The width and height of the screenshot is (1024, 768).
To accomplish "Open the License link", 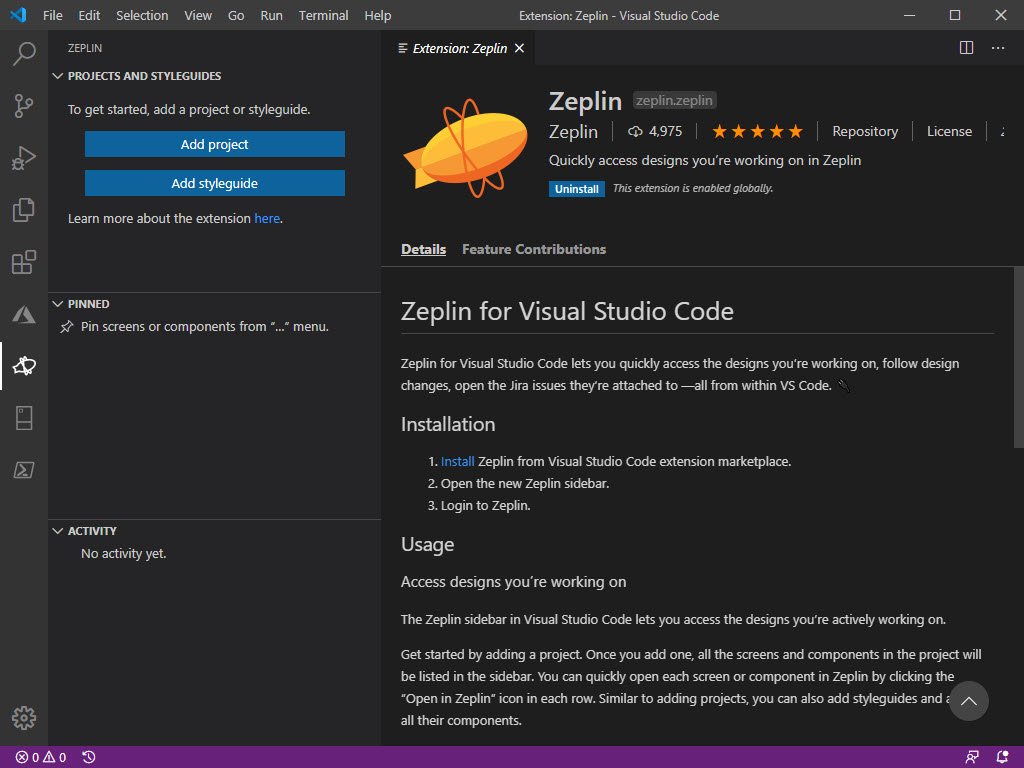I will pos(949,131).
